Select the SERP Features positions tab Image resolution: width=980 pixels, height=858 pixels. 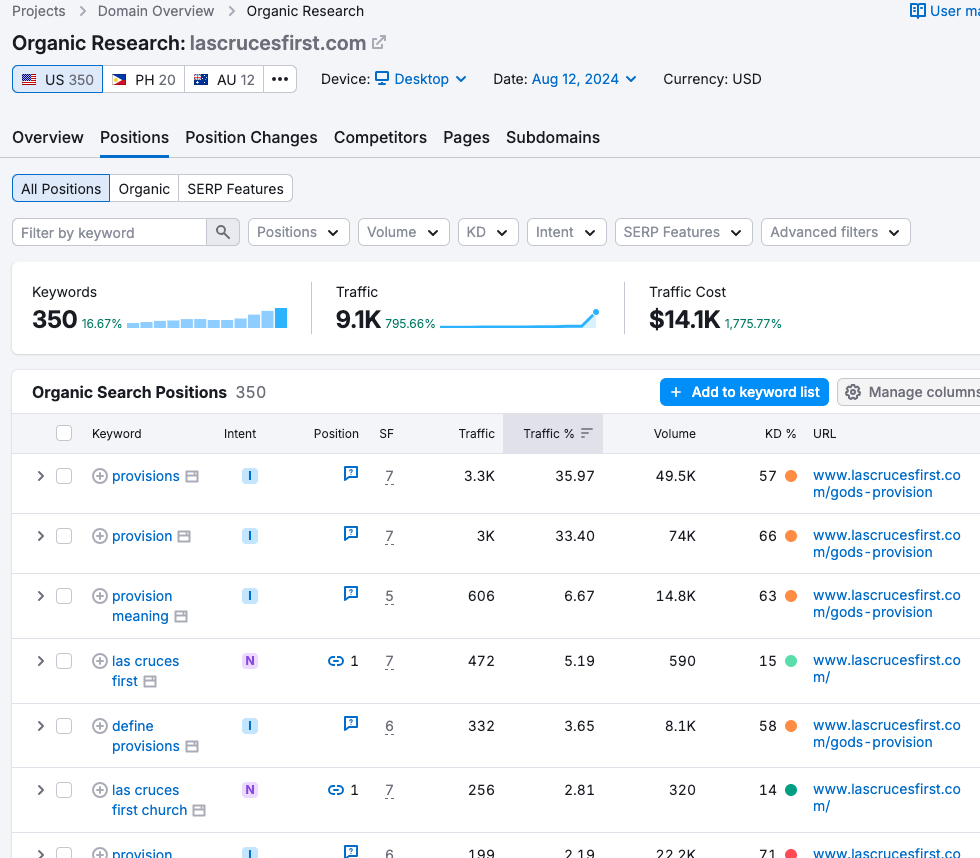(236, 189)
